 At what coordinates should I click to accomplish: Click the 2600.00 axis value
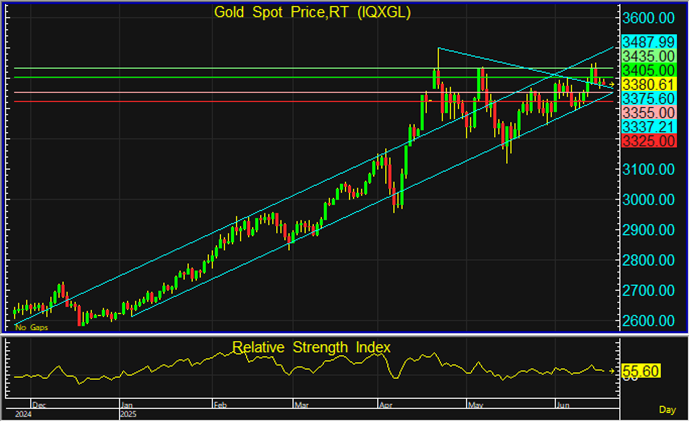coord(648,320)
